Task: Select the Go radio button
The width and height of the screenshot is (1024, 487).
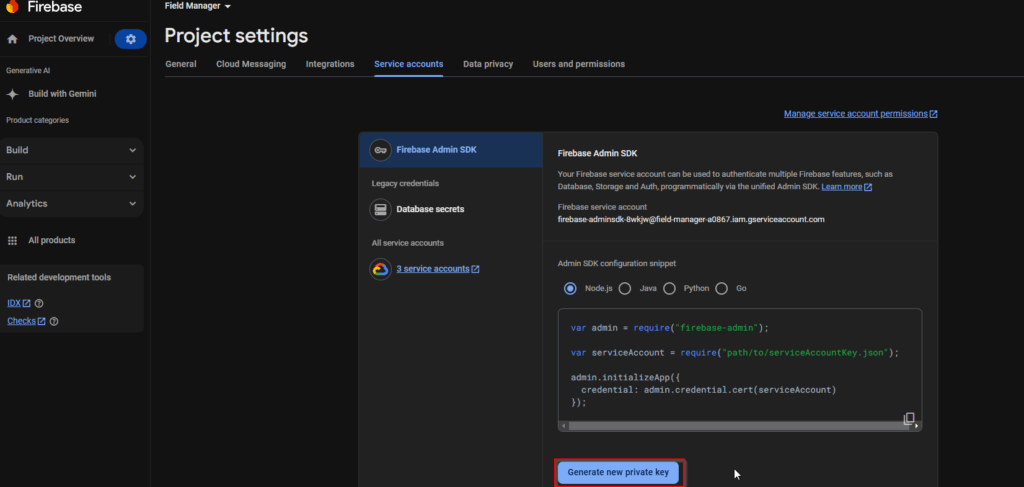Action: click(x=722, y=289)
